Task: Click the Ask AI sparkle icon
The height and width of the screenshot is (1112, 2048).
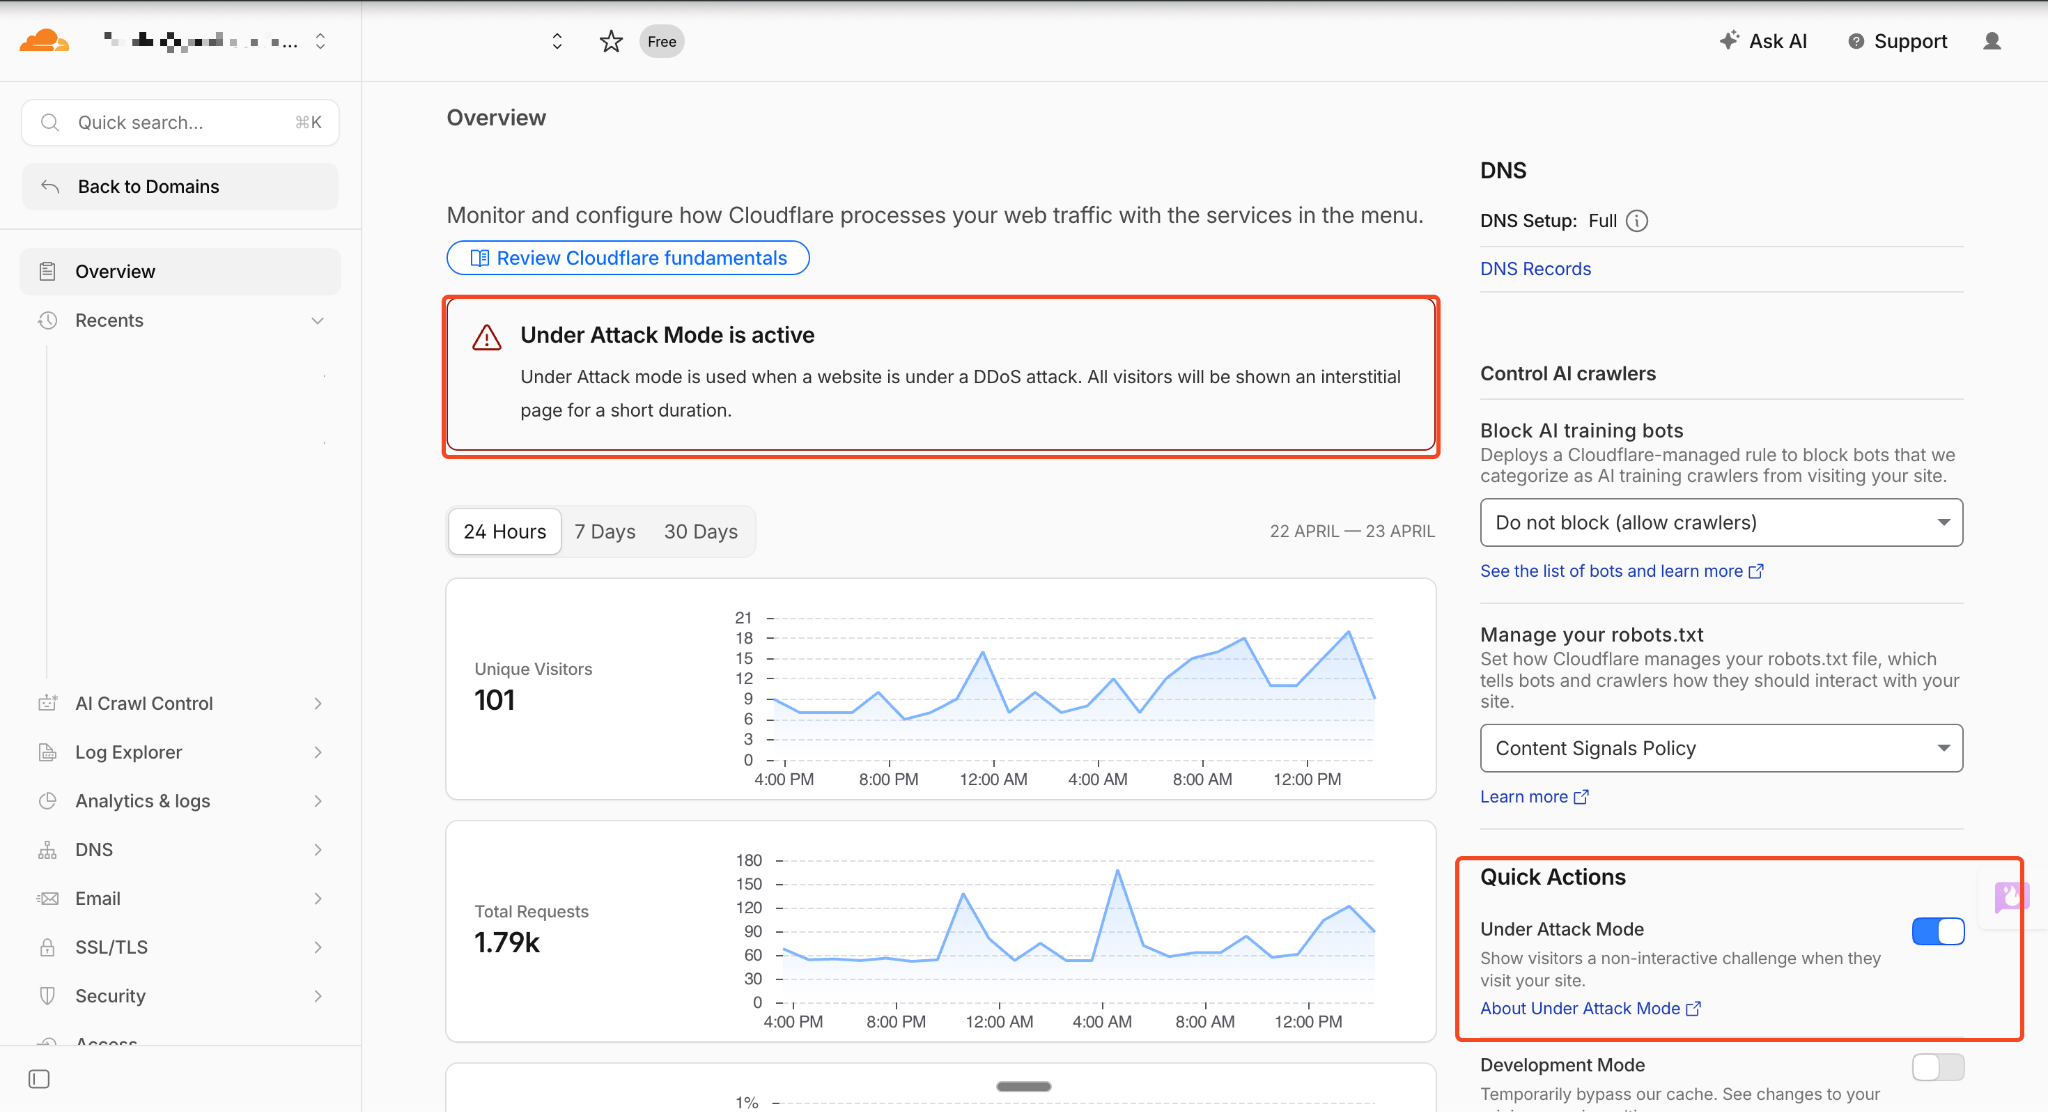Action: [1729, 40]
